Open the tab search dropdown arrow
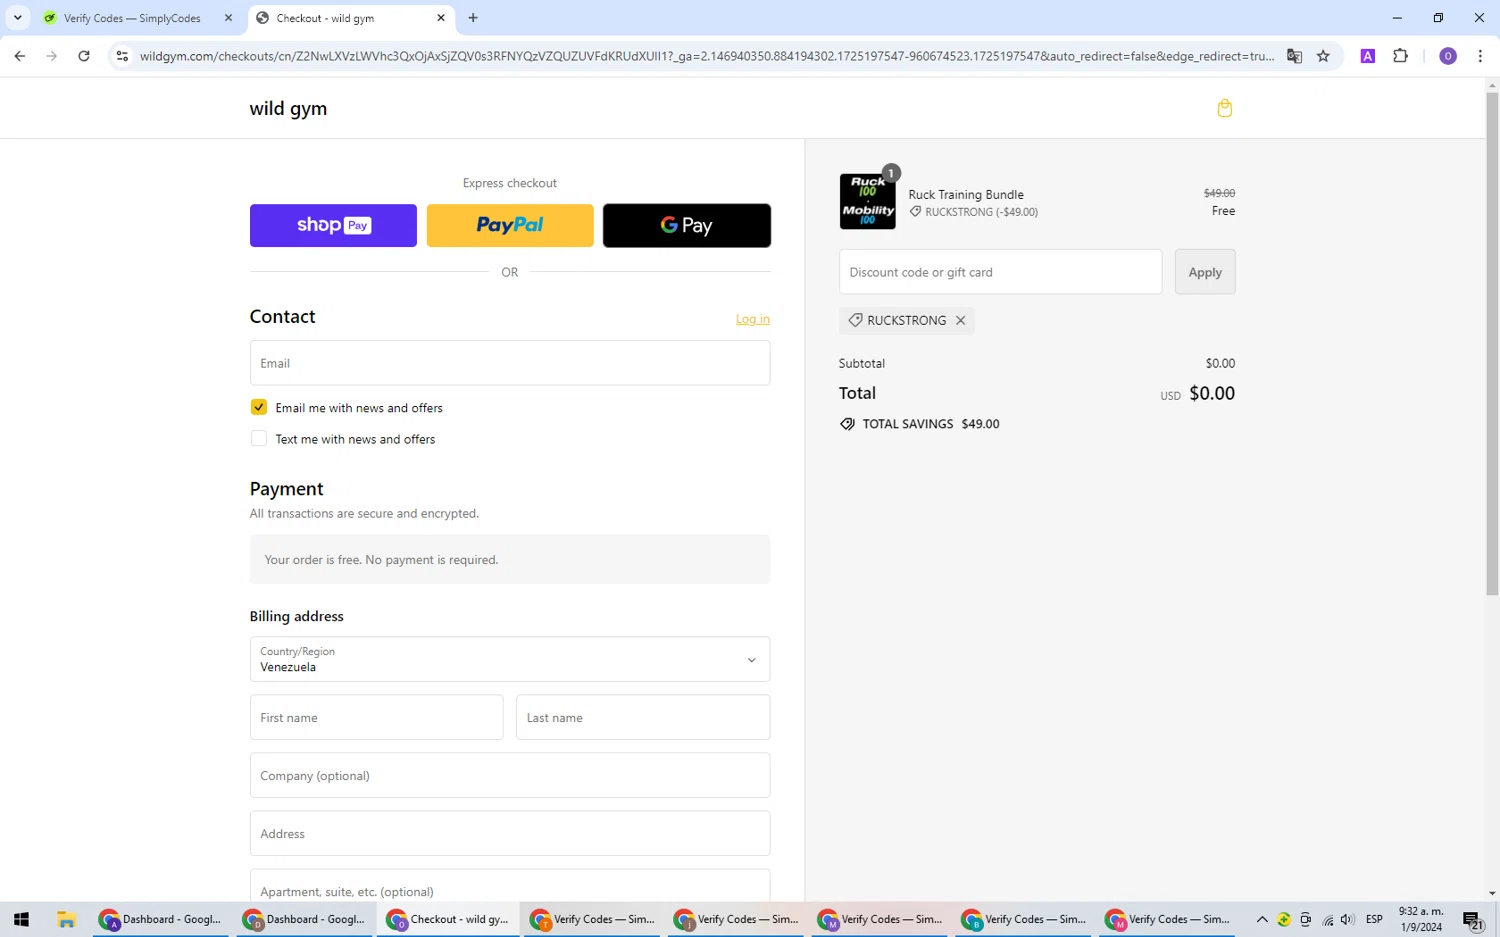The width and height of the screenshot is (1500, 937). 18,18
